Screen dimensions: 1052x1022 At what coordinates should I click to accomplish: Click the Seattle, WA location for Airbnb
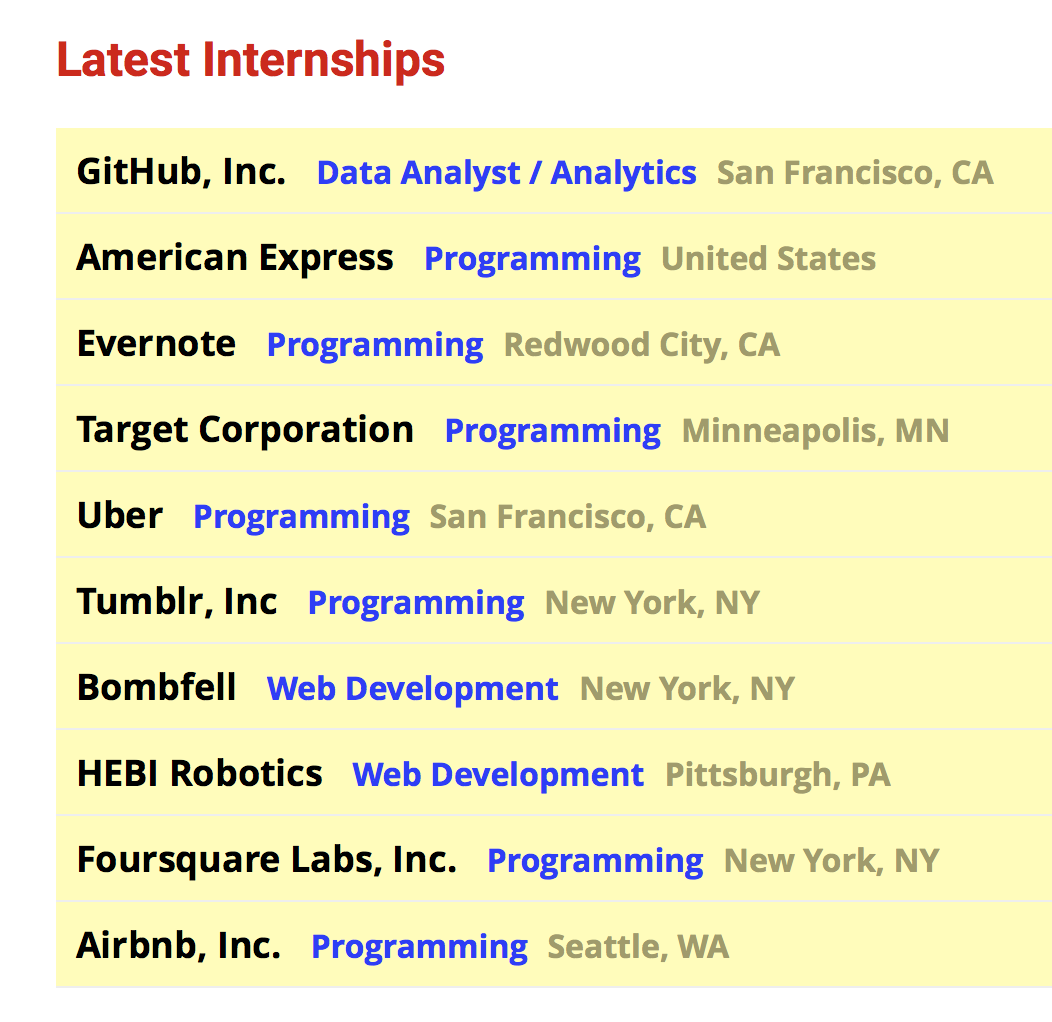pos(637,946)
